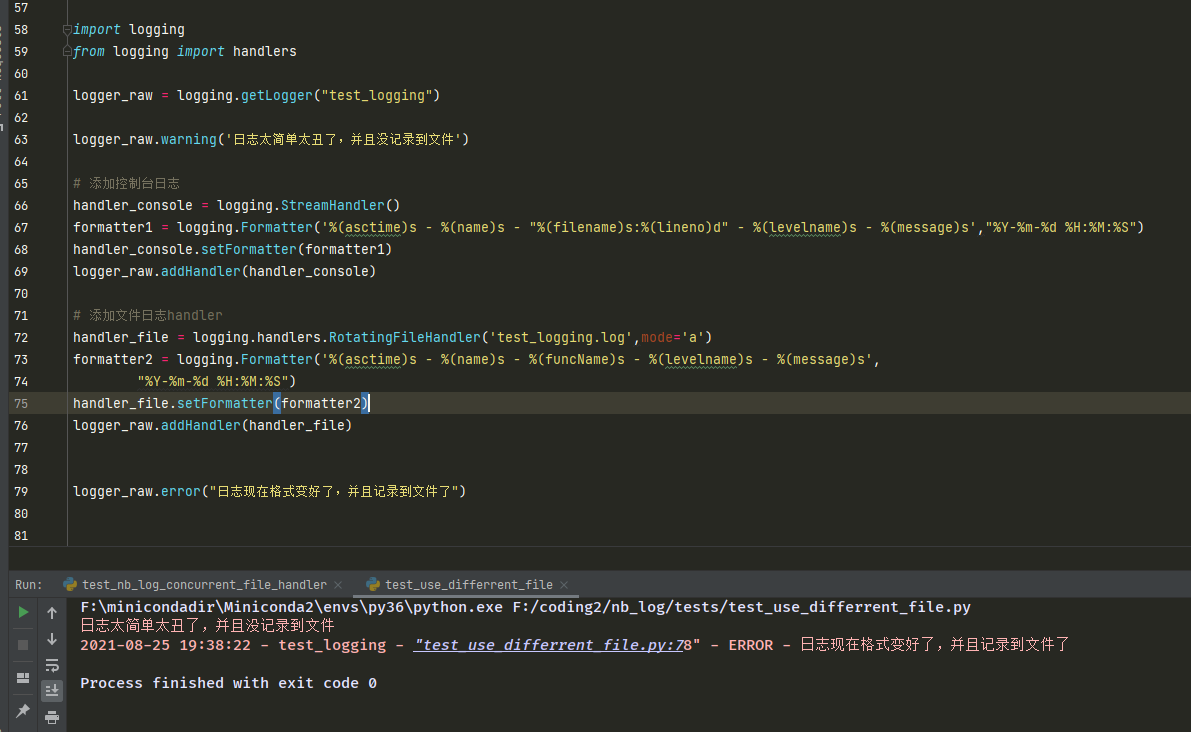Collapse the import fold marker on line 58
This screenshot has height=732, width=1191.
point(67,30)
